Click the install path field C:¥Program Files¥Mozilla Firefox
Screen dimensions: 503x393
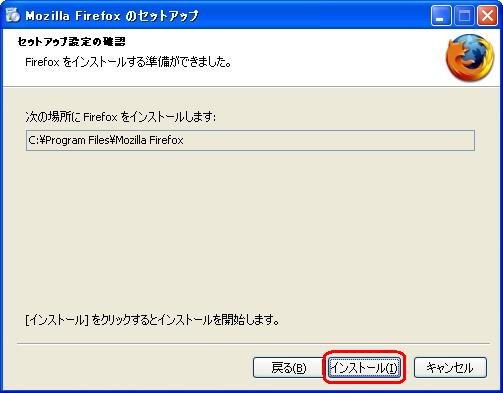tap(250, 140)
